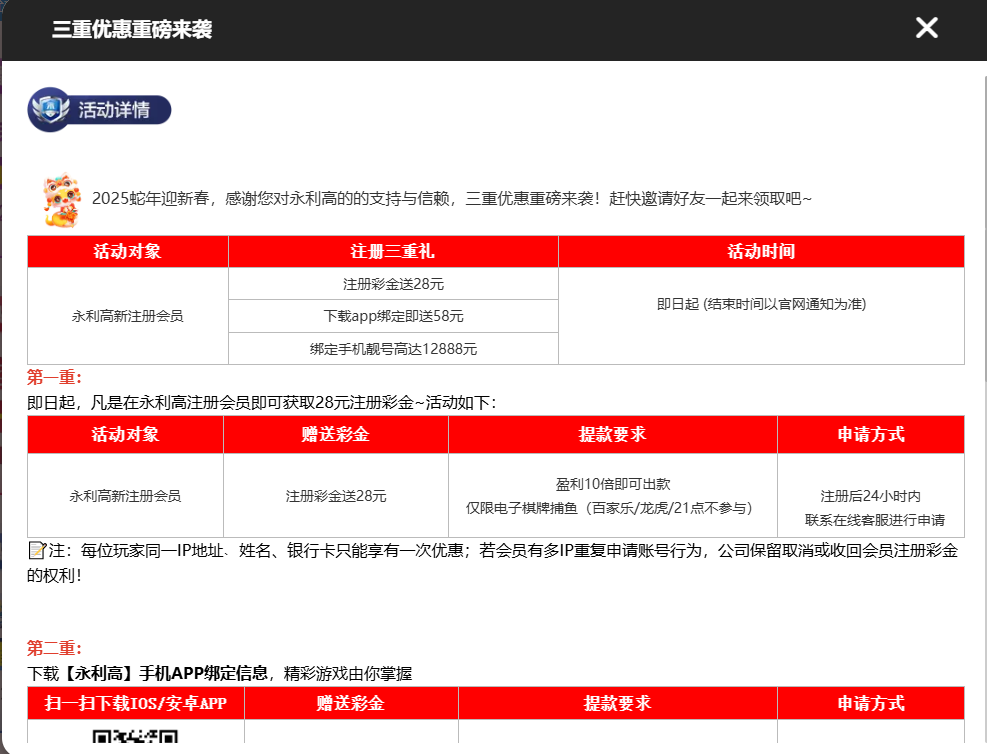The image size is (987, 754).
Task: Click the 2025蛇年迎新春 greeting text
Action: click(x=451, y=198)
